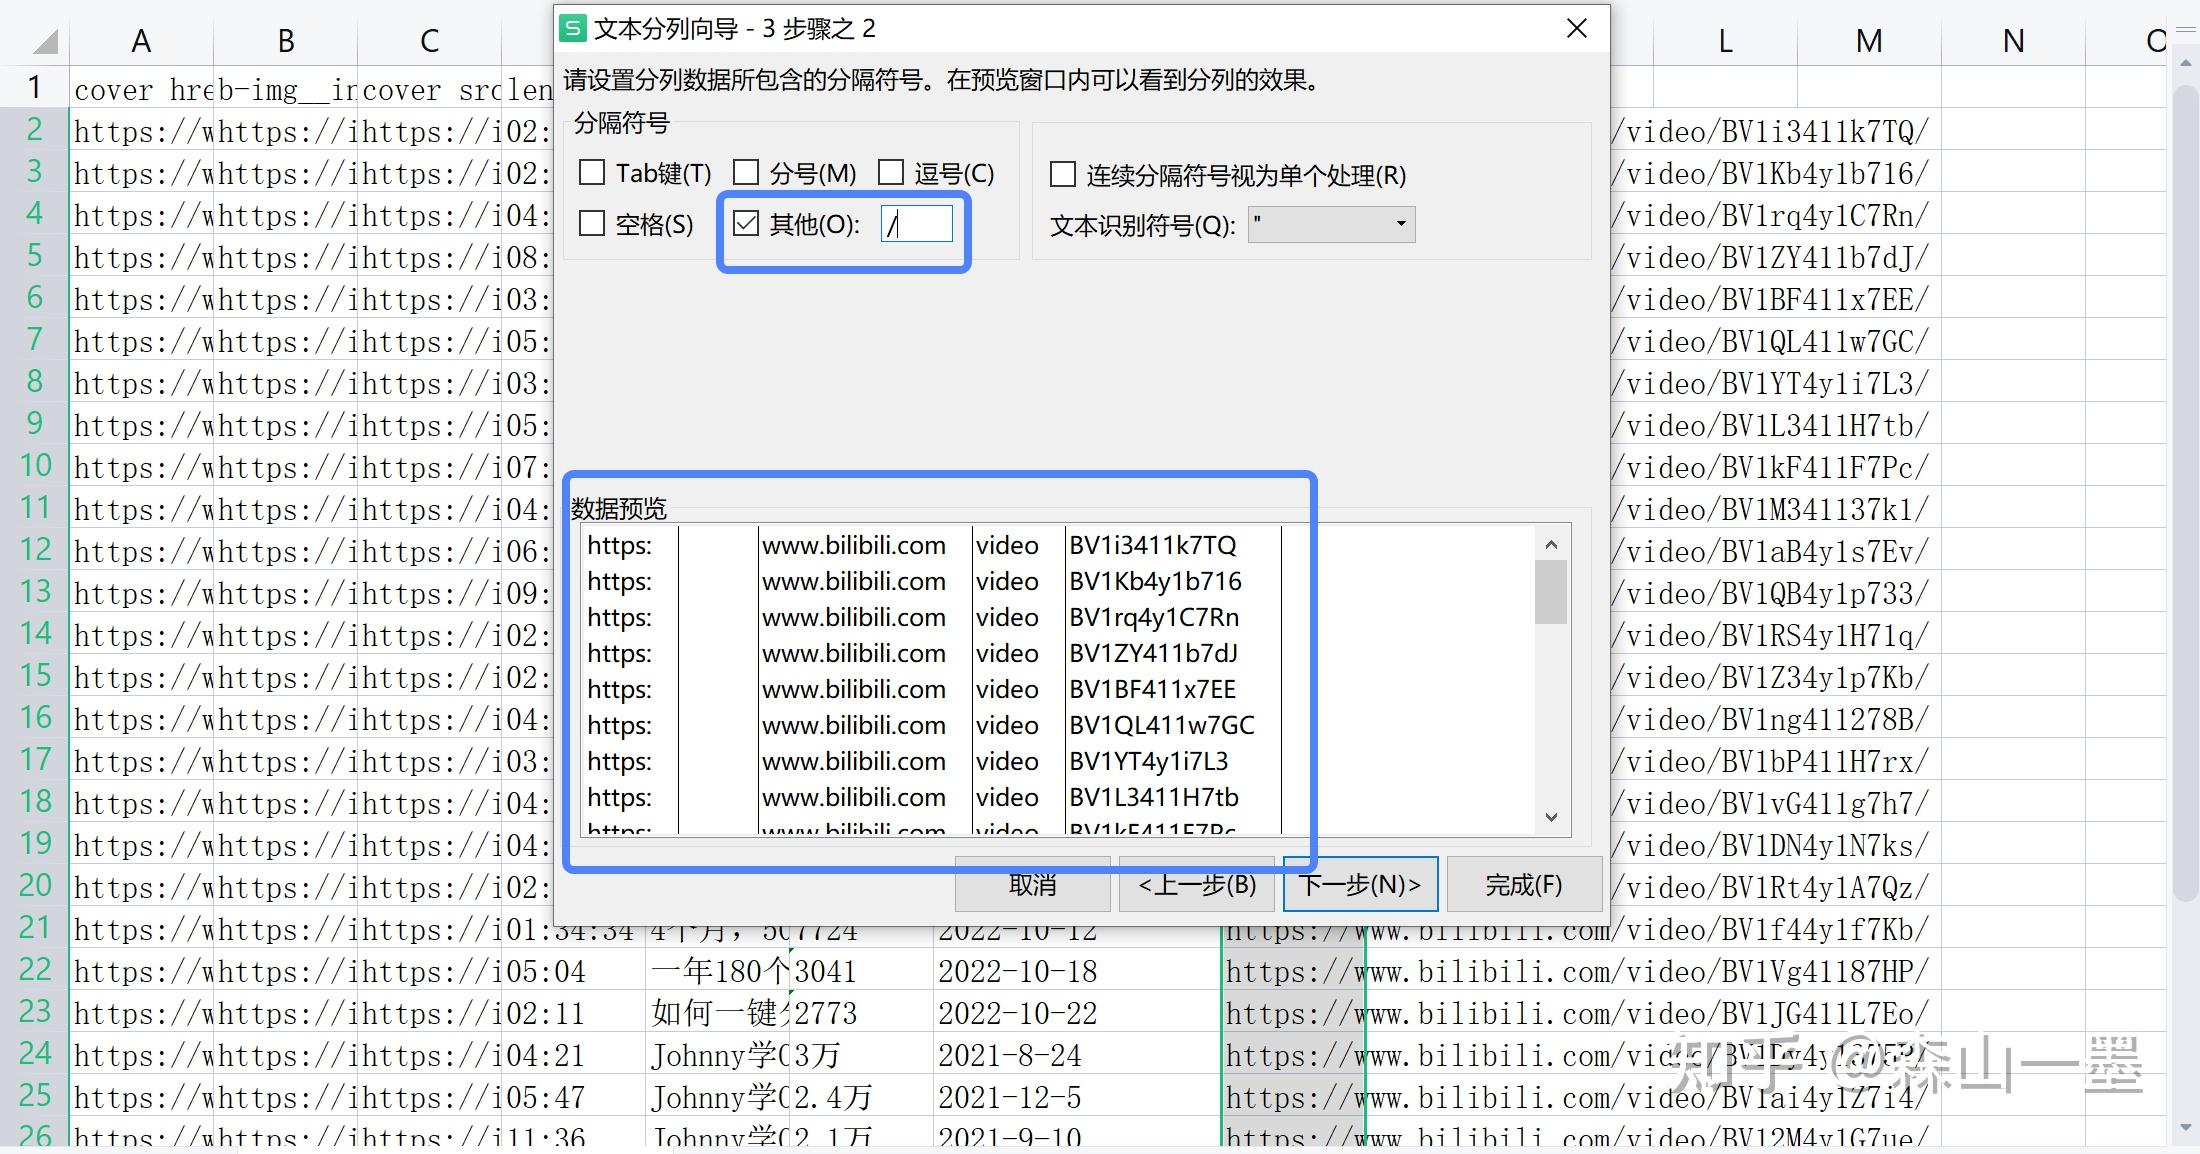This screenshot has height=1154, width=2200.
Task: Click cell with duration 05:47
Action: point(573,1097)
